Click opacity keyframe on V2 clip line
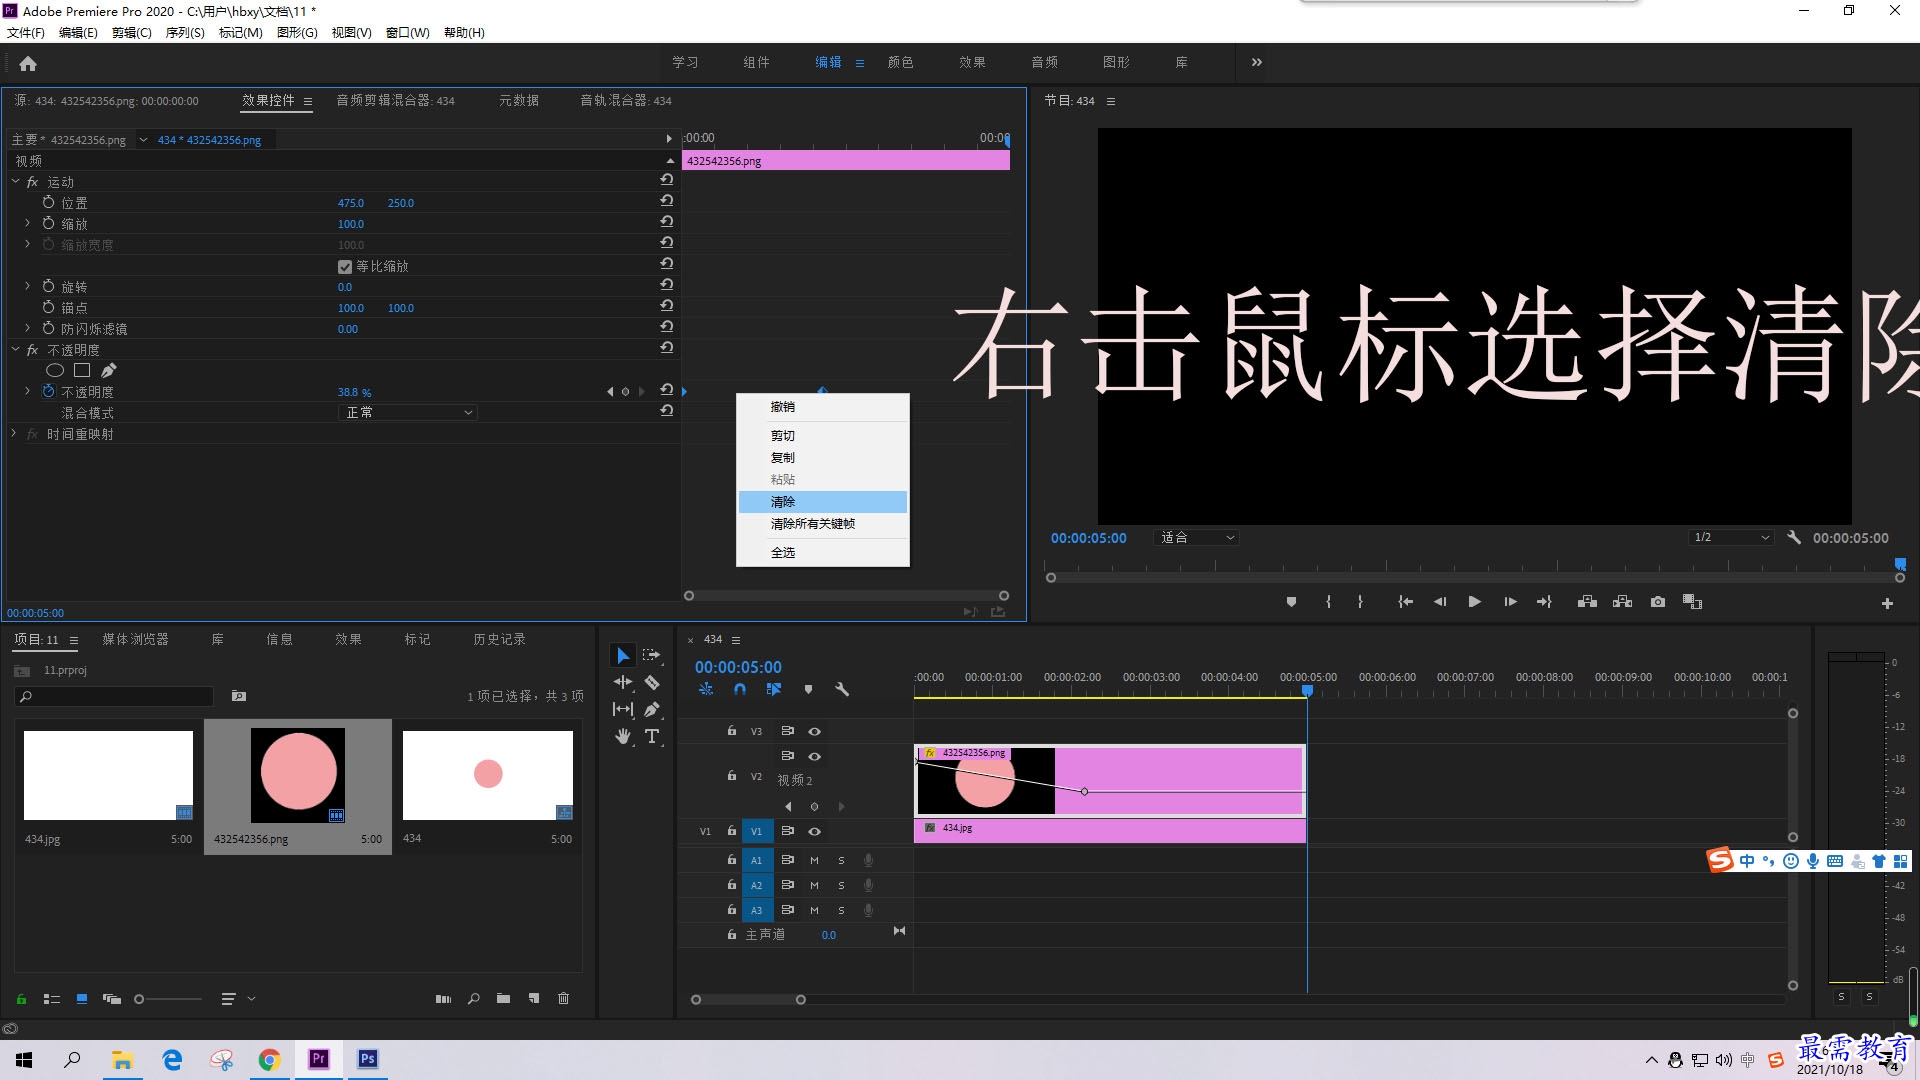The width and height of the screenshot is (1920, 1080). pos(1084,791)
